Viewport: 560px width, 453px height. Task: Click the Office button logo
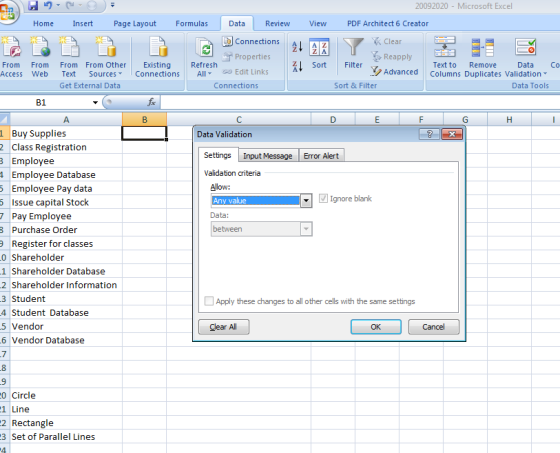[x=7, y=11]
